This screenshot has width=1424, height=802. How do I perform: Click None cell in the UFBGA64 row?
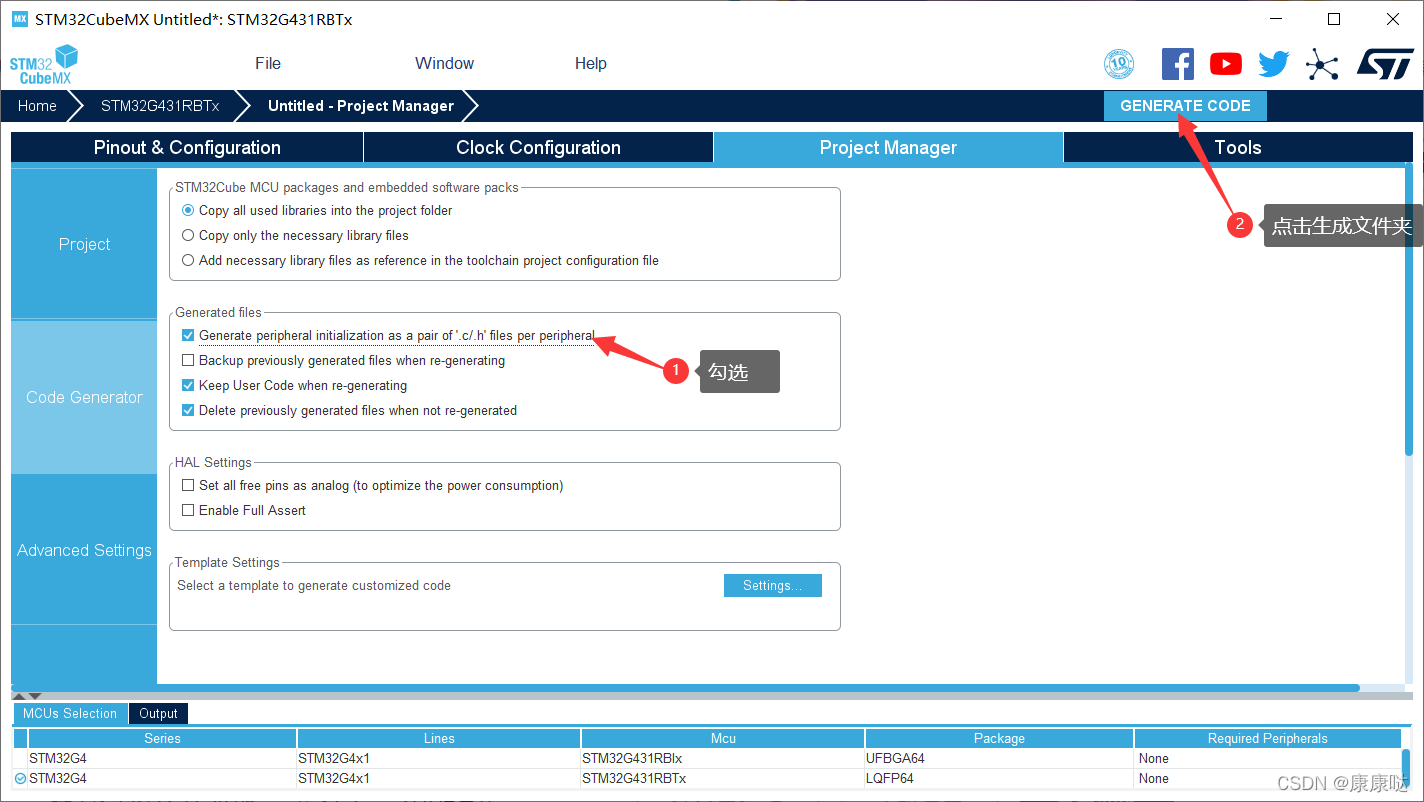tap(1268, 758)
